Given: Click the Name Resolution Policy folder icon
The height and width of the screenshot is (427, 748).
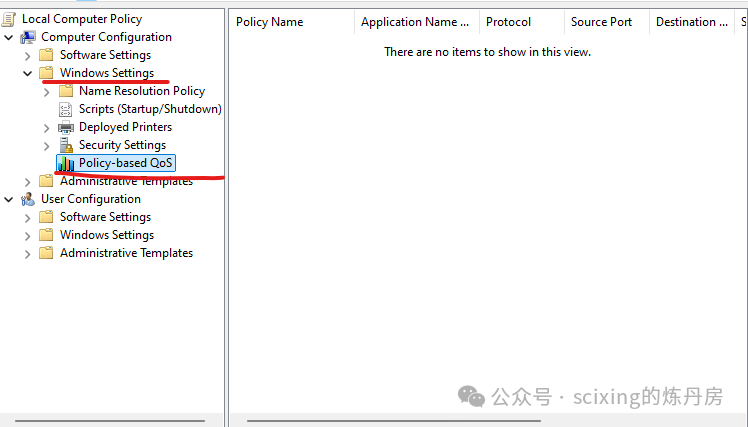Looking at the screenshot, I should pos(66,91).
